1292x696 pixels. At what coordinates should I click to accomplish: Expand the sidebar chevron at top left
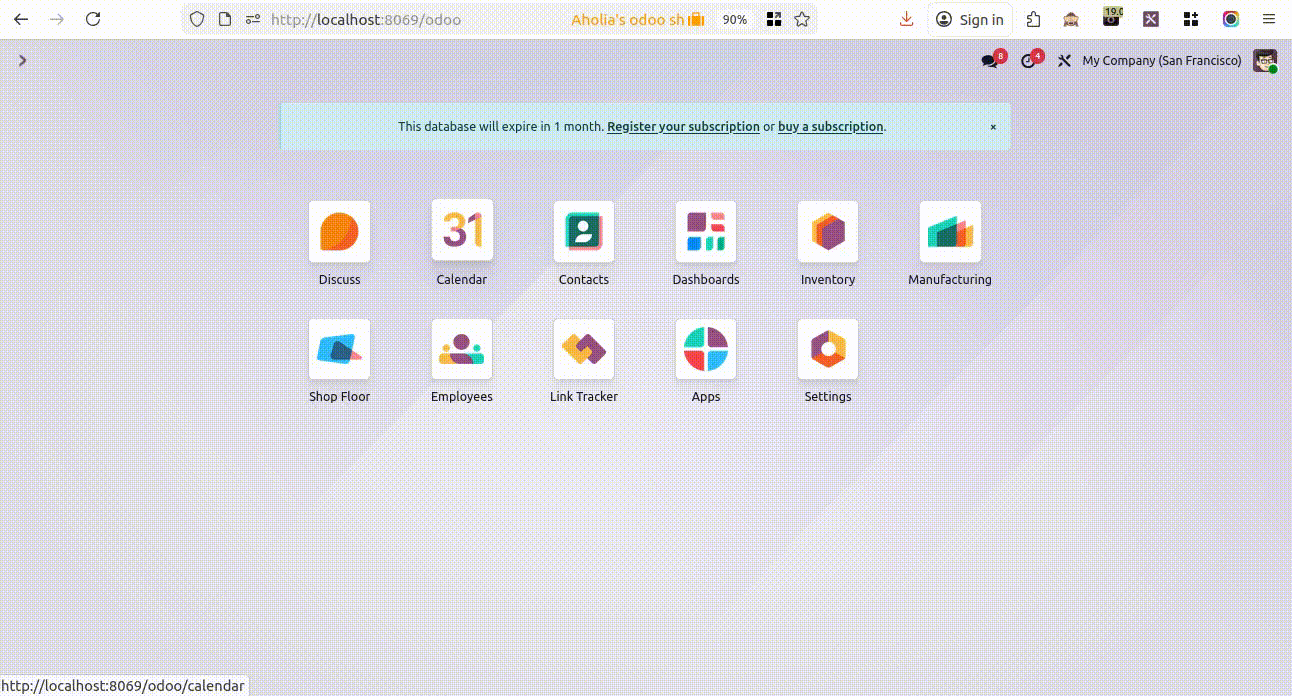tap(22, 60)
